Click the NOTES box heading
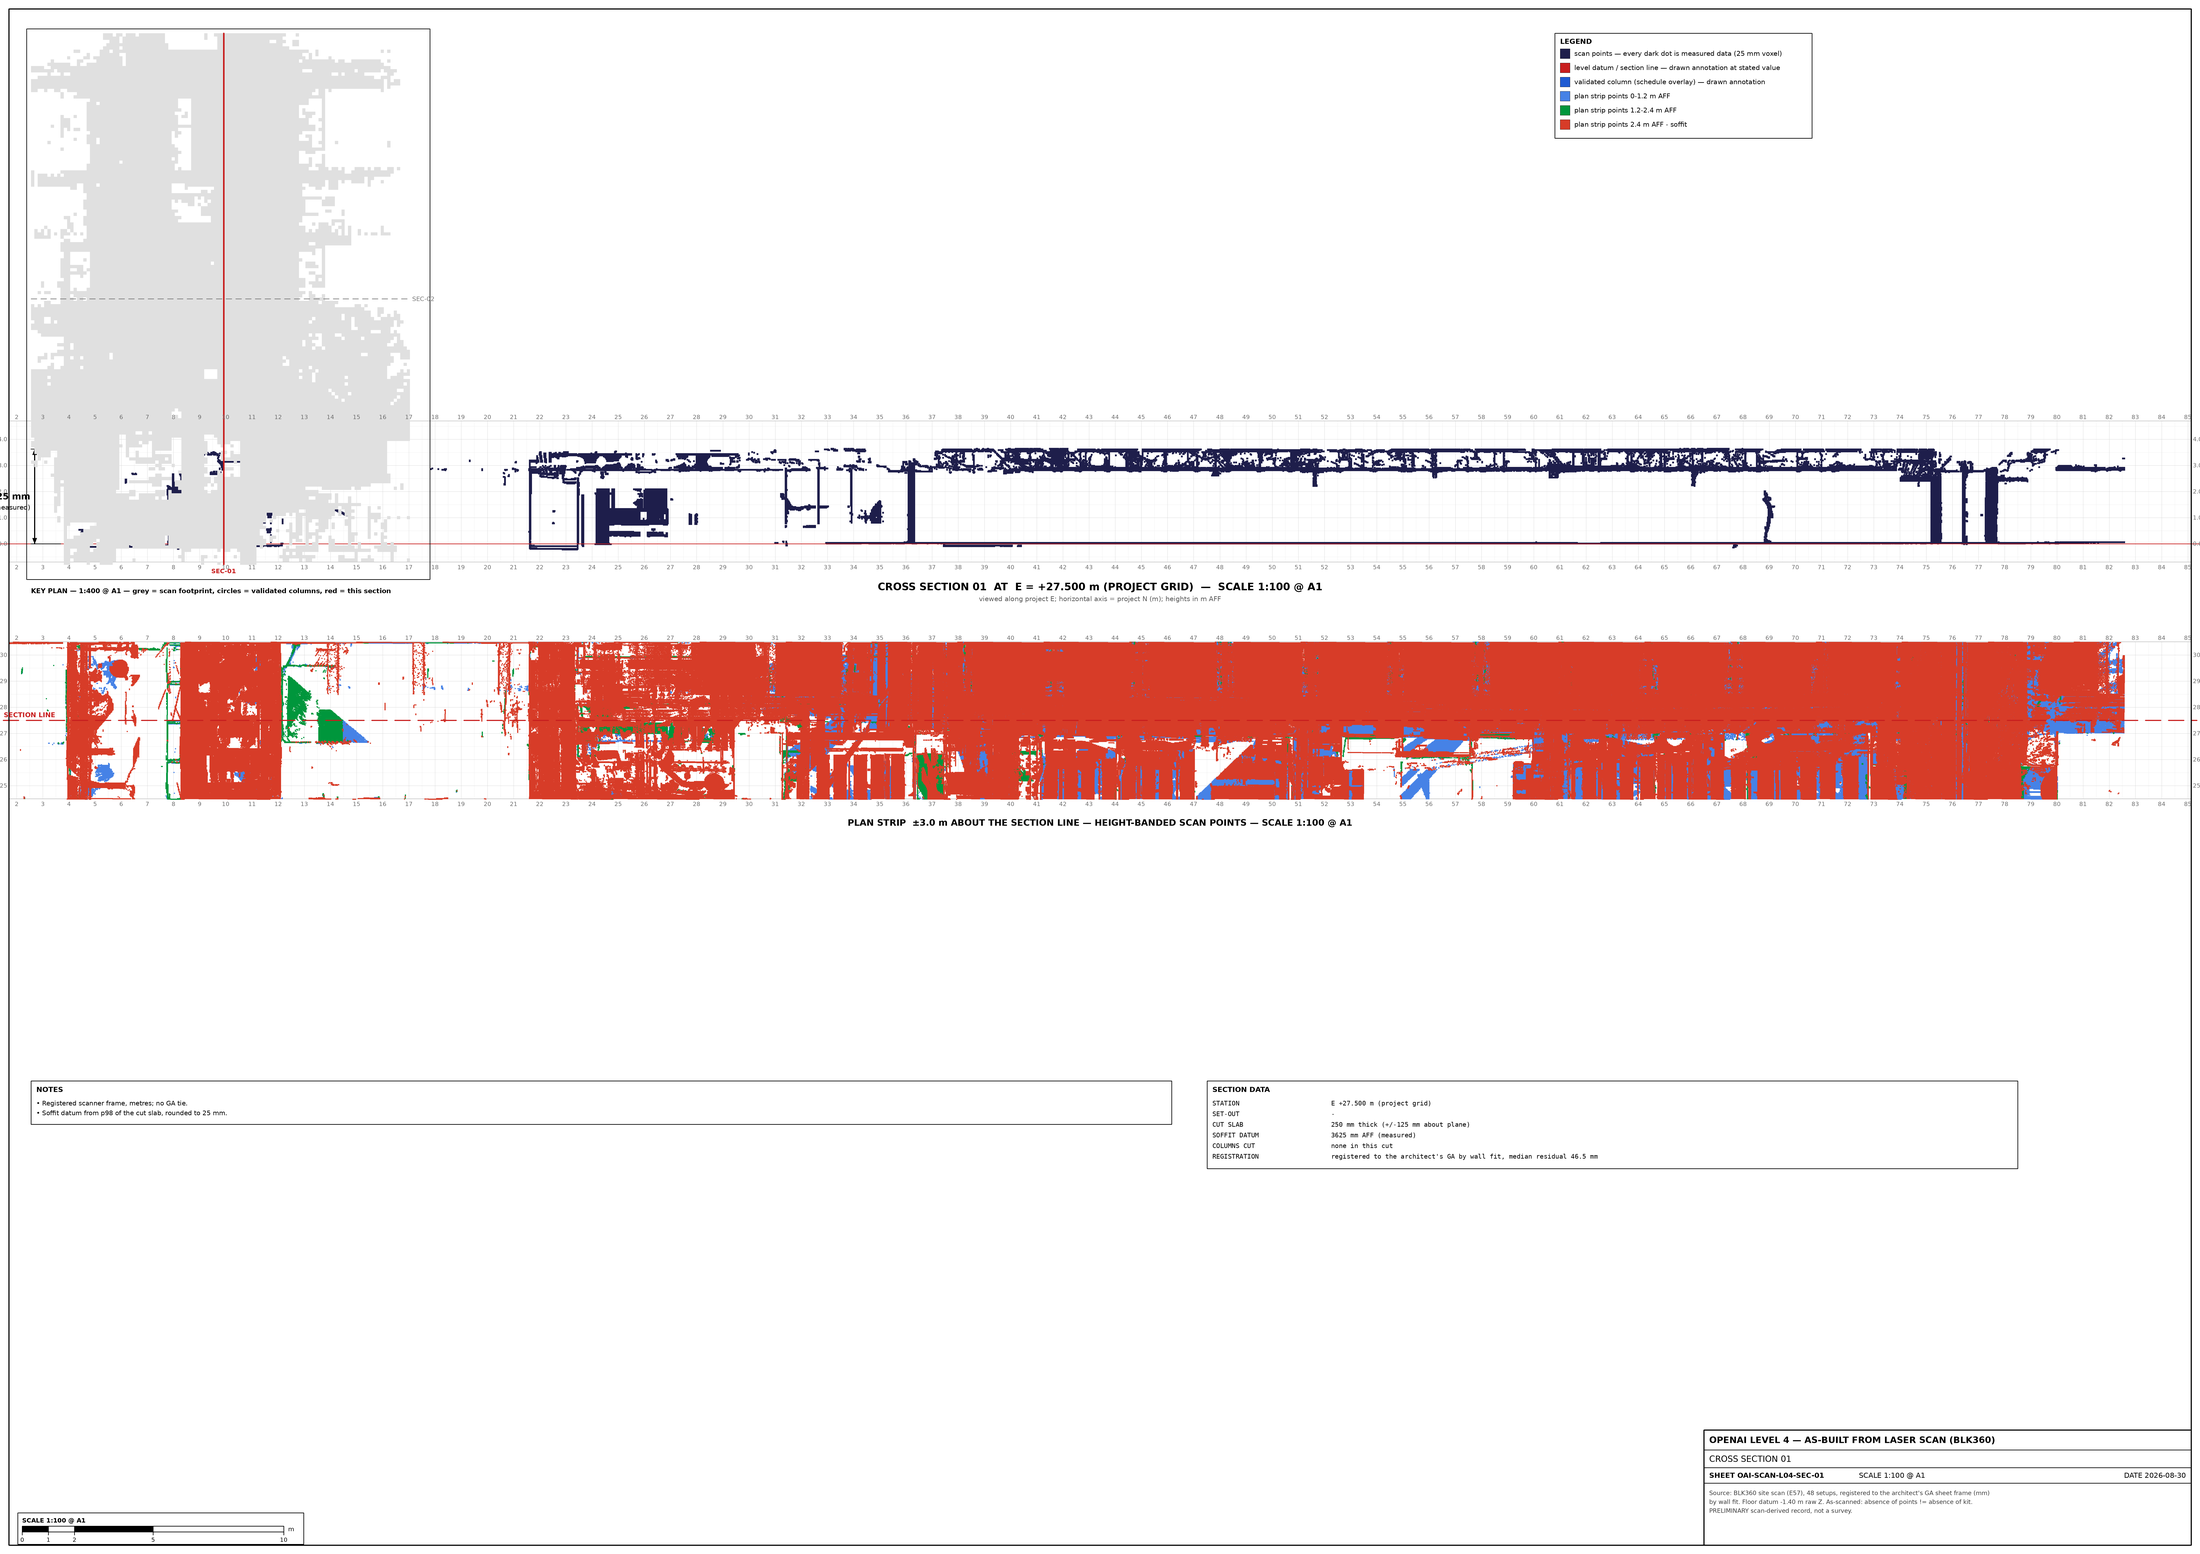Viewport: 2200px width, 1554px height. tap(50, 1090)
